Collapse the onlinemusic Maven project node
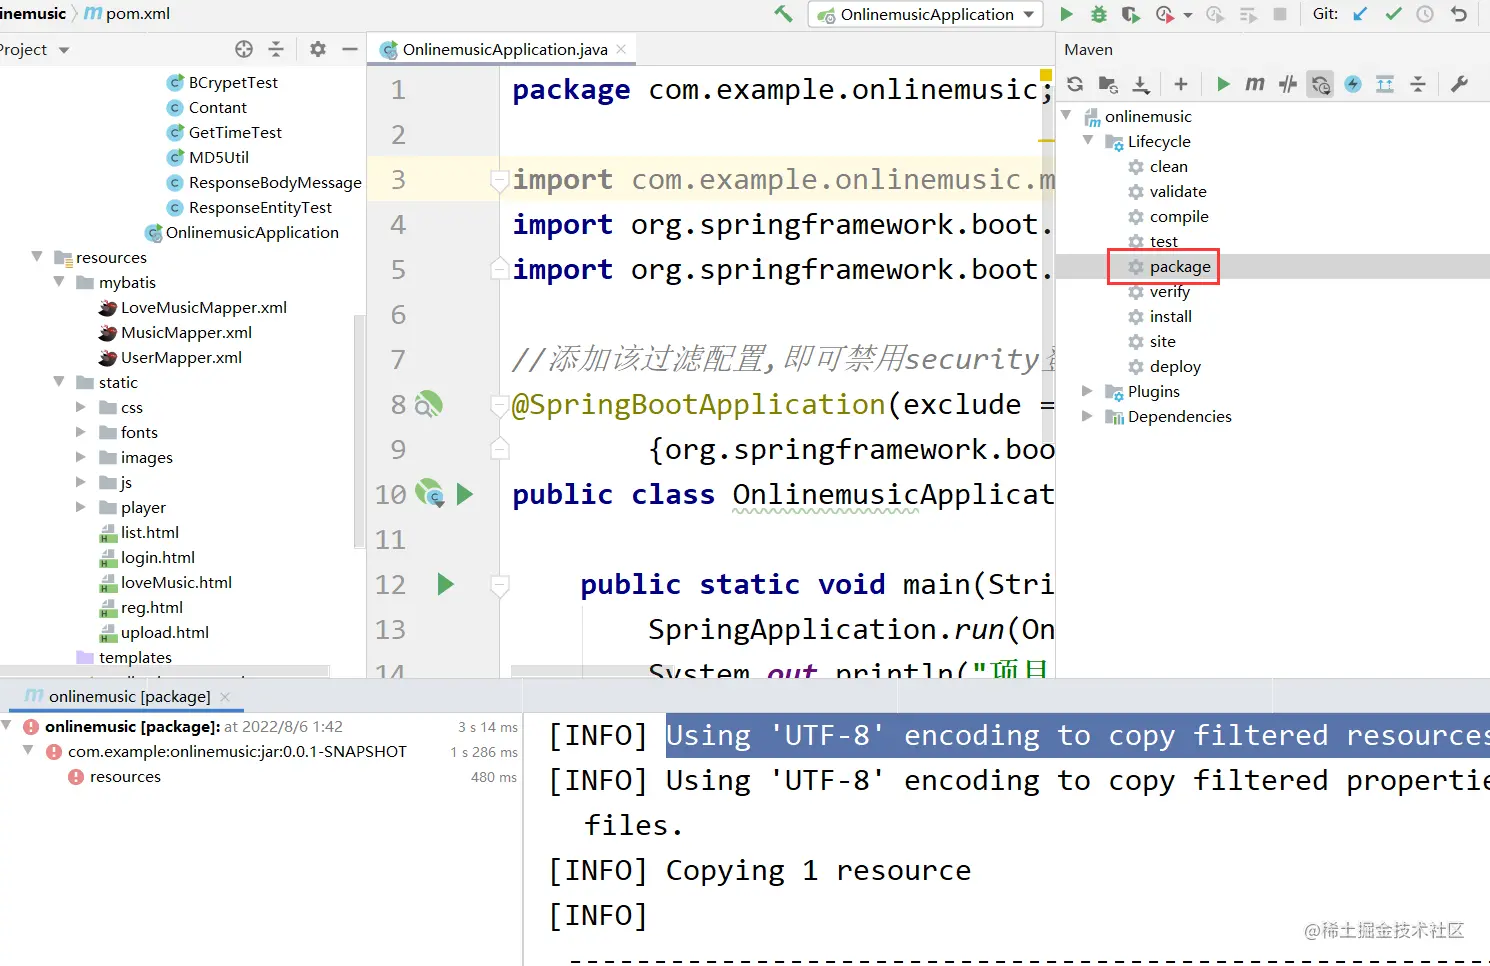The width and height of the screenshot is (1490, 966). pyautogui.click(x=1067, y=116)
